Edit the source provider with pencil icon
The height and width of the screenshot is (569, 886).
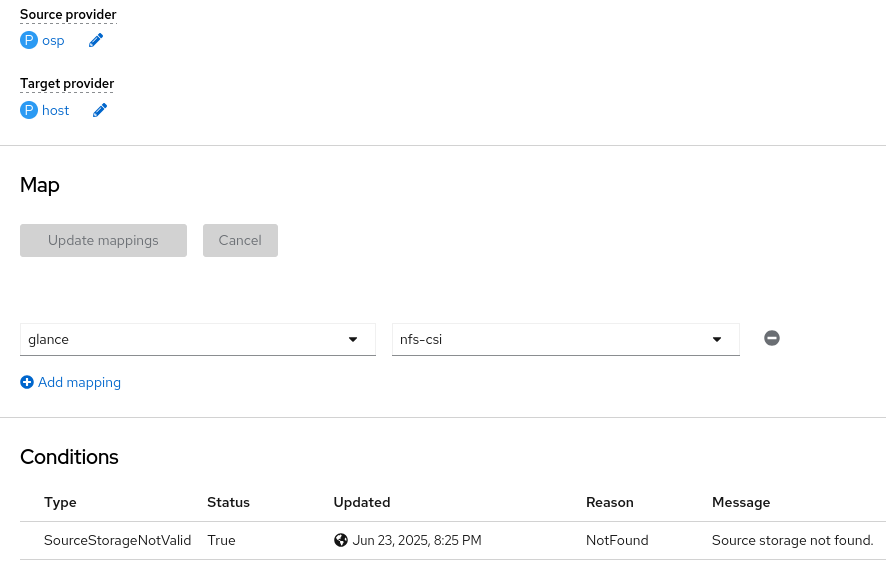click(96, 41)
